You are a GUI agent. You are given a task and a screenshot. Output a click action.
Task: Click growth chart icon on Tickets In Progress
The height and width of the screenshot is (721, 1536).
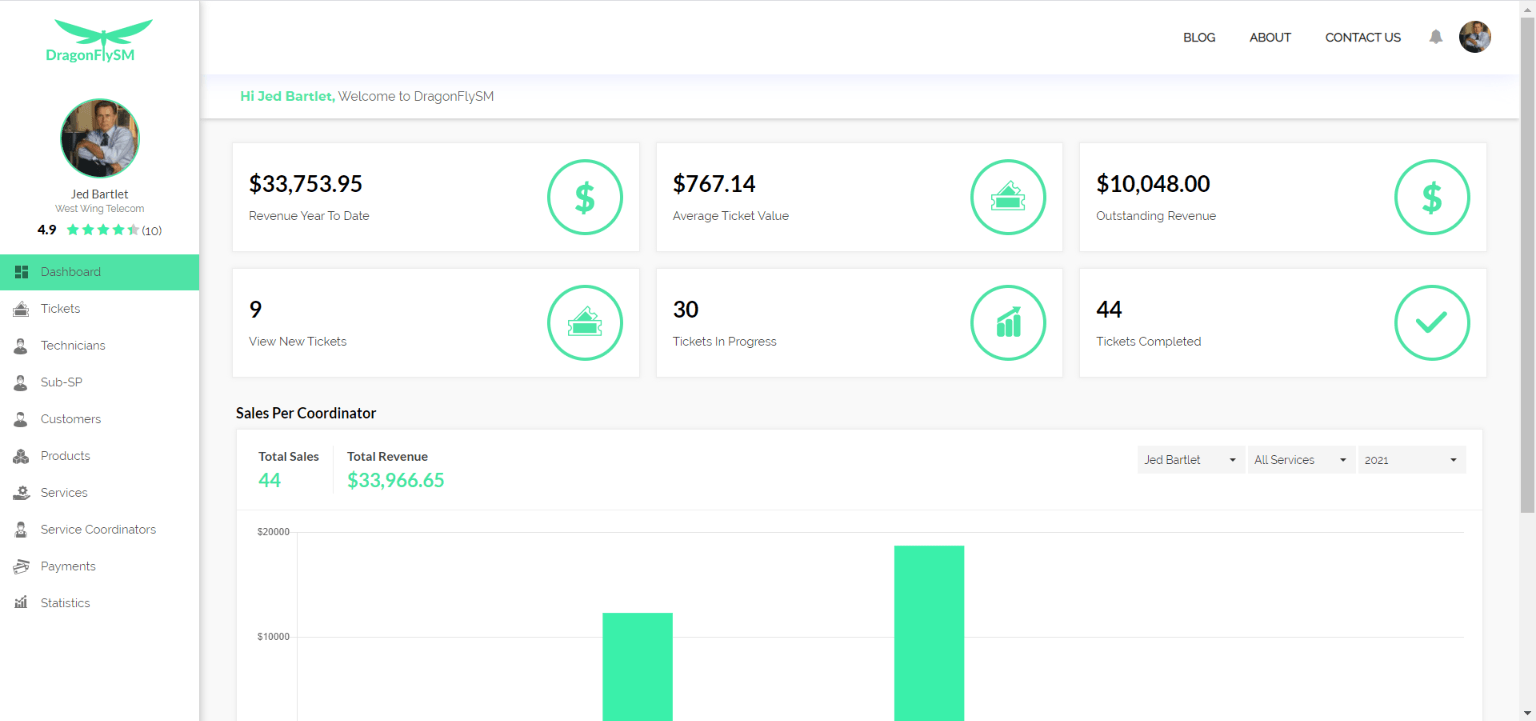coord(1008,323)
